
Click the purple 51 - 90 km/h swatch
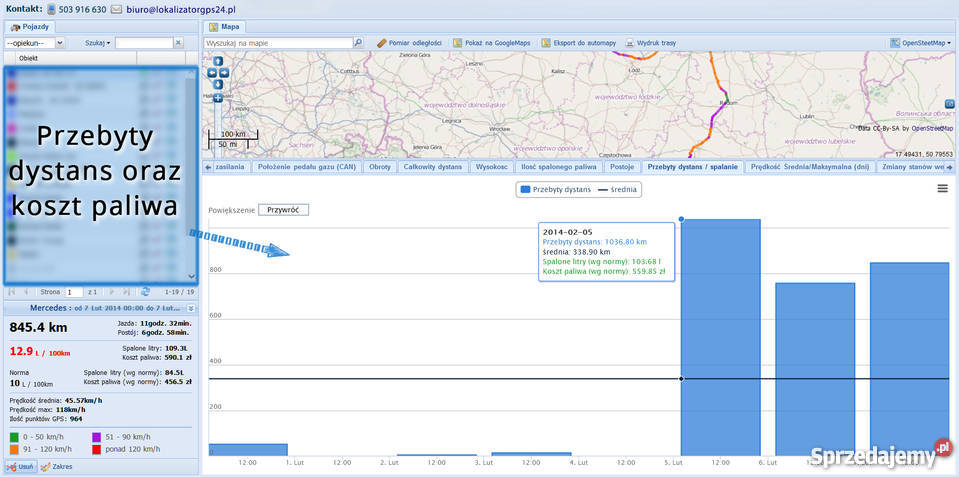coord(95,437)
